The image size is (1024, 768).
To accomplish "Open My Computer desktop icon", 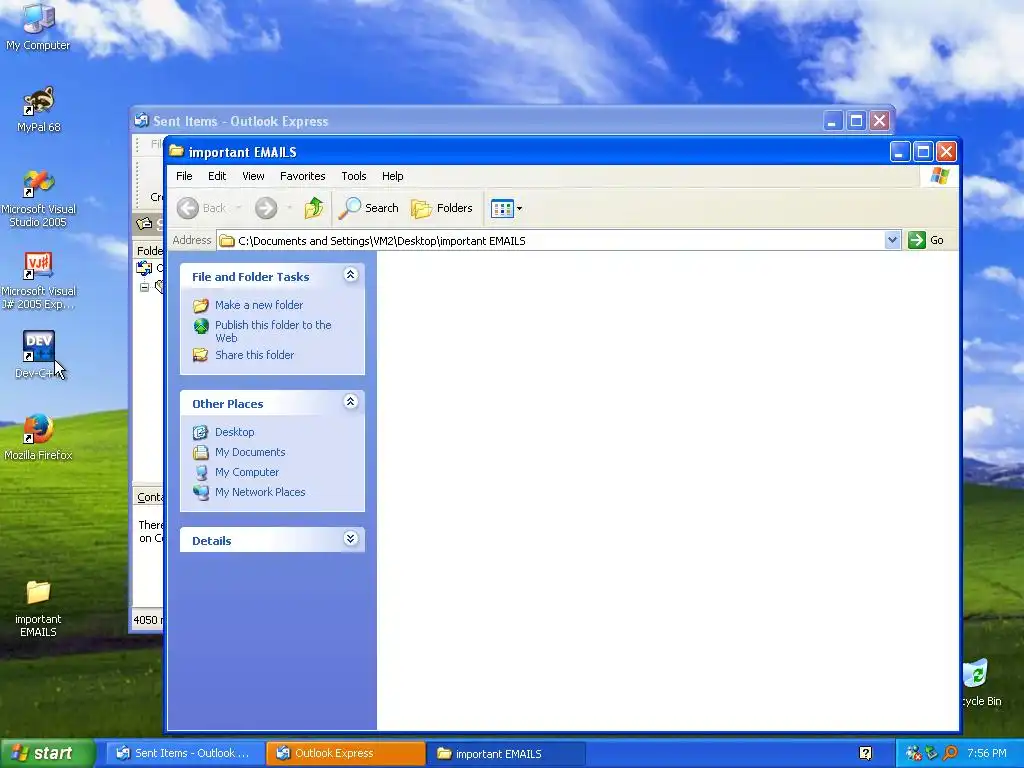I will 38,26.
